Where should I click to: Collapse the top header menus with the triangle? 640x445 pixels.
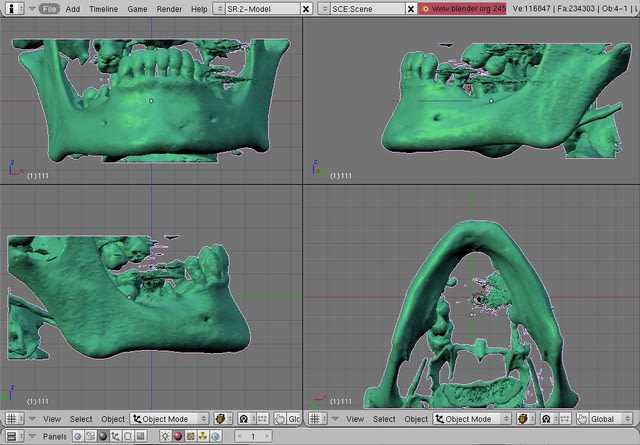pyautogui.click(x=32, y=9)
